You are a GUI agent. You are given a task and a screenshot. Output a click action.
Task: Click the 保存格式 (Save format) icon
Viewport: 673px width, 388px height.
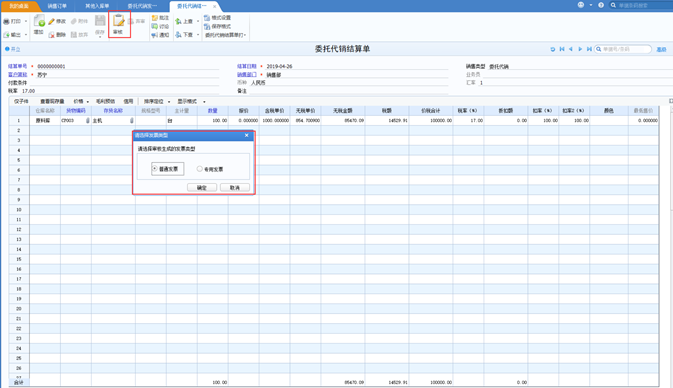[x=207, y=26]
